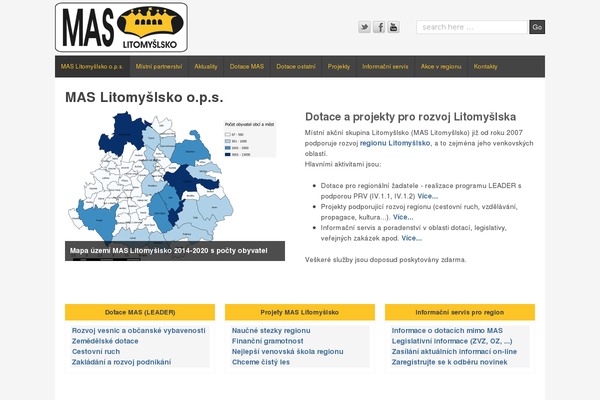
Task: Click the 'Projety MAS Litomyšlsko' yellow header
Action: point(300,312)
